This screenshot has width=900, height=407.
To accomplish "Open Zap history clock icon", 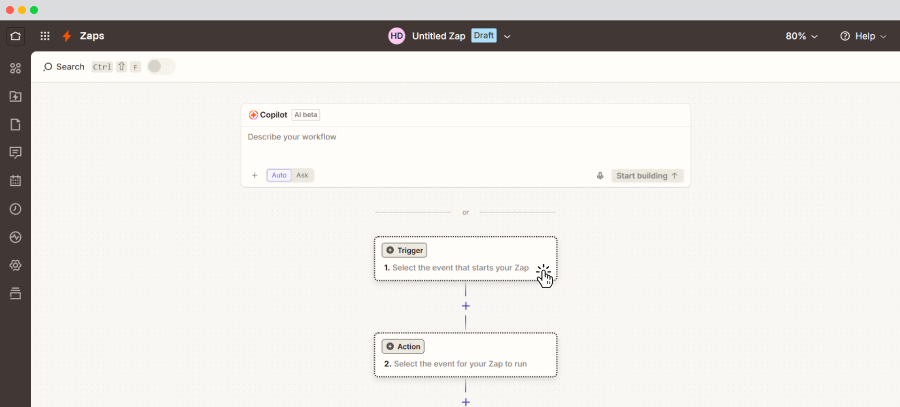I will (15, 209).
